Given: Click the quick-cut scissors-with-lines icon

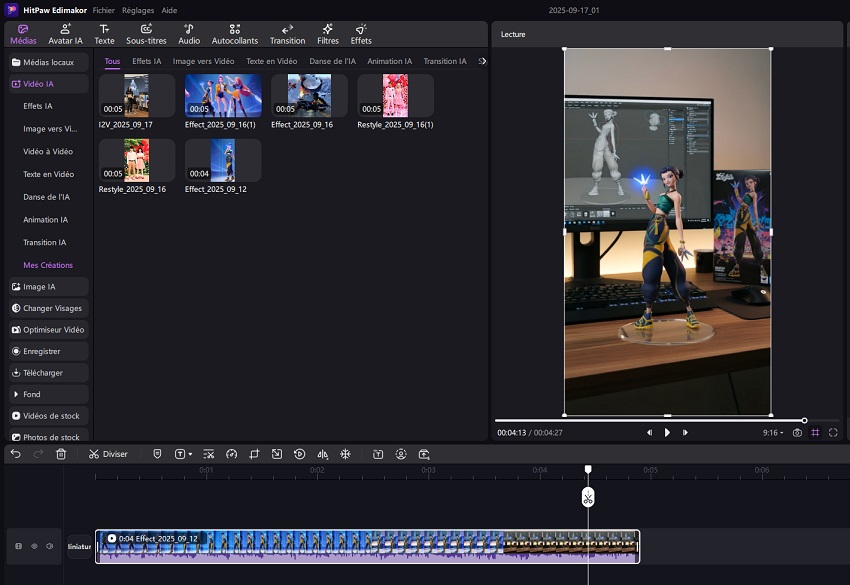Looking at the screenshot, I should tap(209, 454).
